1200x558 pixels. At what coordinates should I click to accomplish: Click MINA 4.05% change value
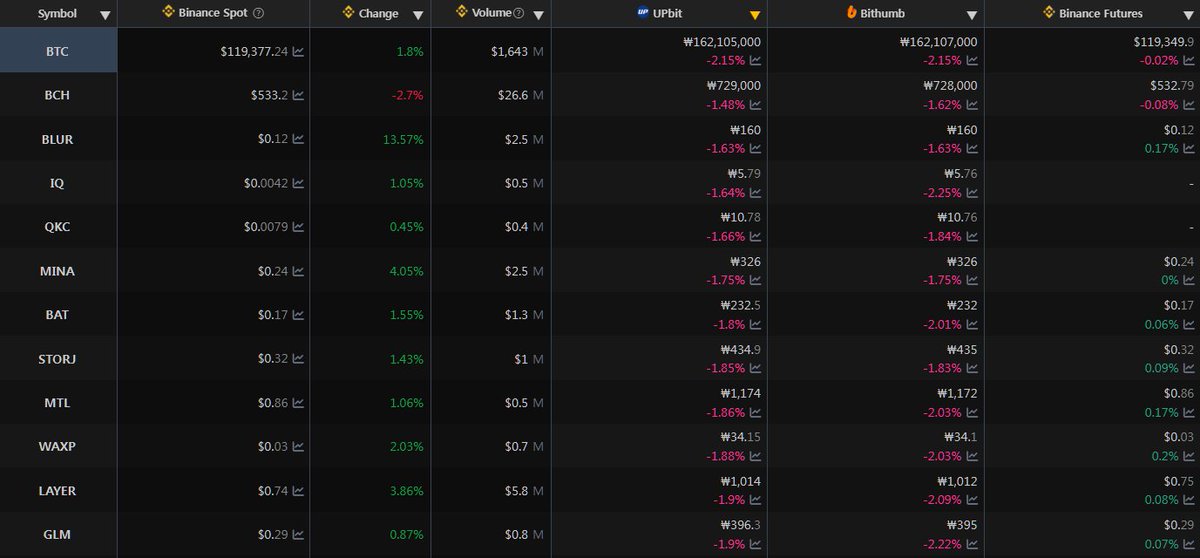tap(407, 271)
